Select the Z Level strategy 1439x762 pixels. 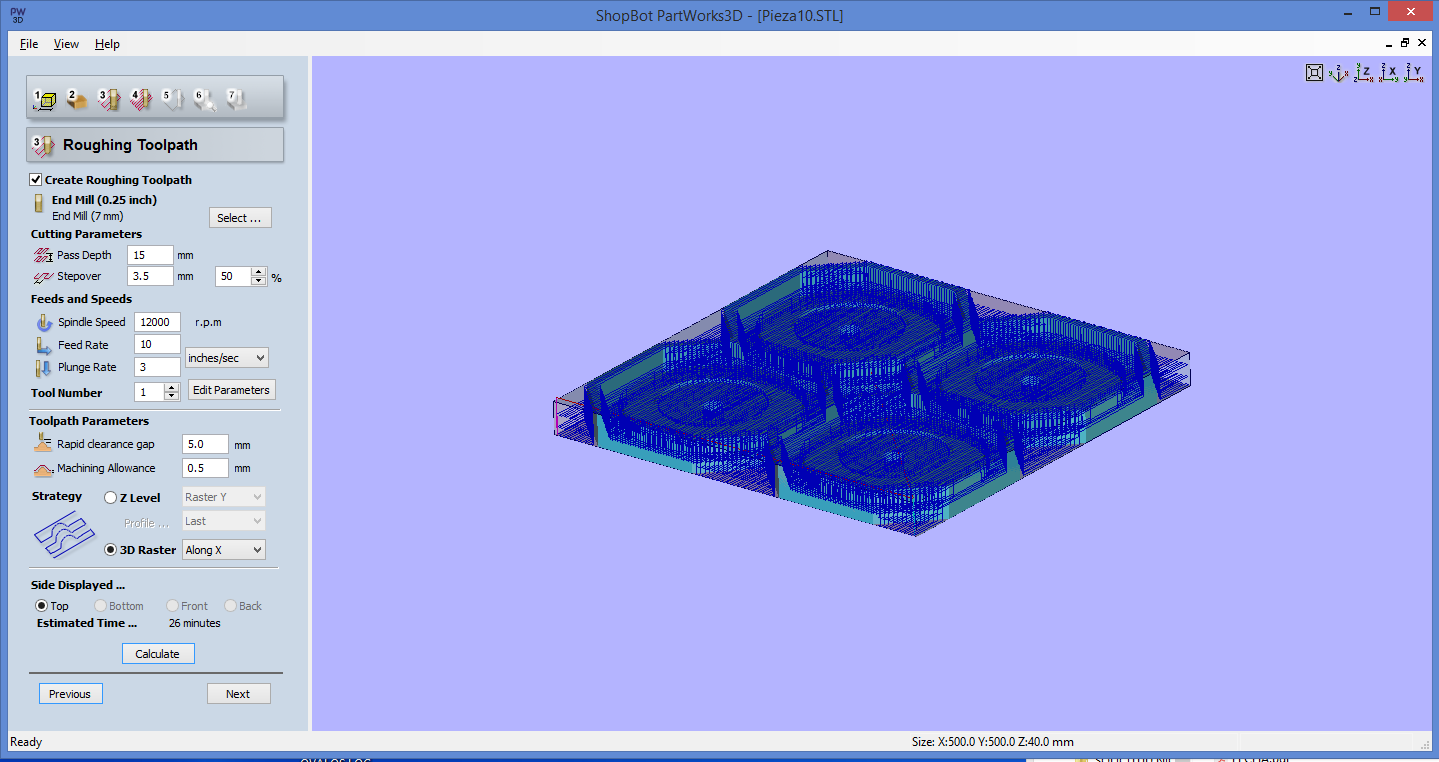pos(110,498)
